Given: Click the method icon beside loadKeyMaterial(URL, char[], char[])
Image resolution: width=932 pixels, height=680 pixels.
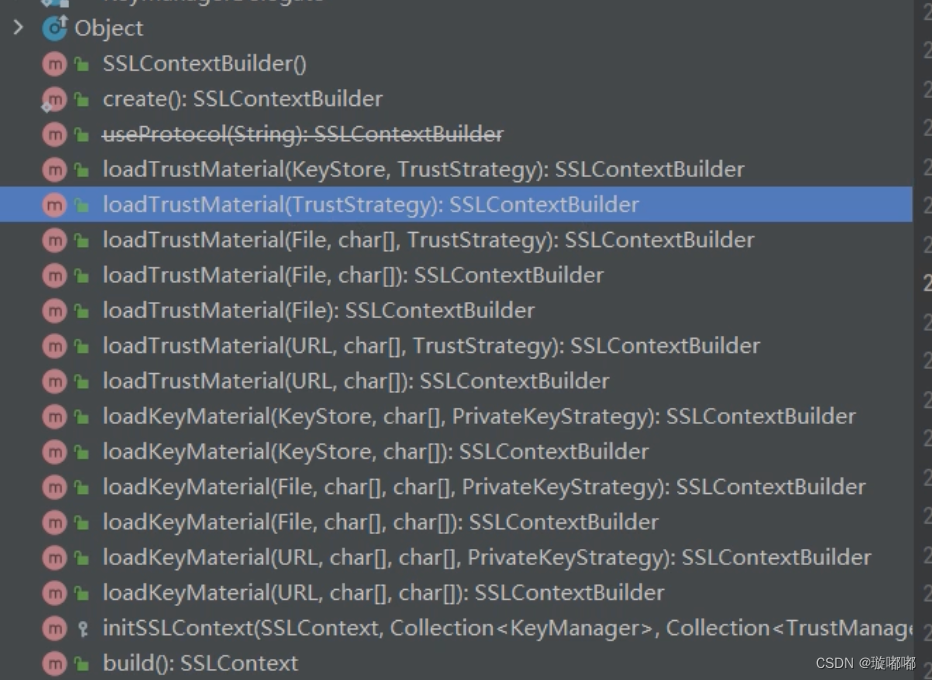Looking at the screenshot, I should (x=55, y=592).
